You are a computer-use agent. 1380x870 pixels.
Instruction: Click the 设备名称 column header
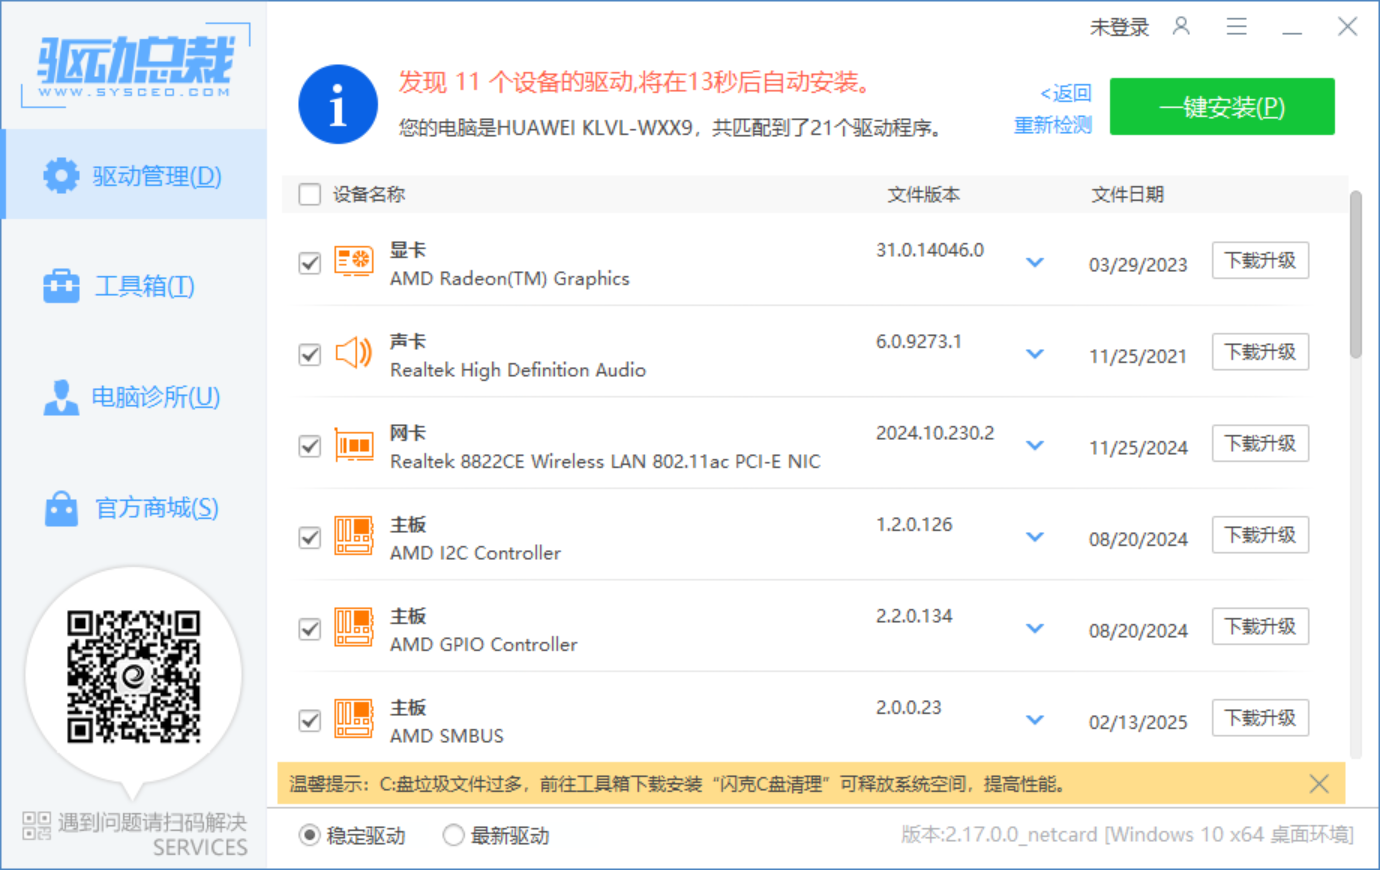[x=369, y=194]
